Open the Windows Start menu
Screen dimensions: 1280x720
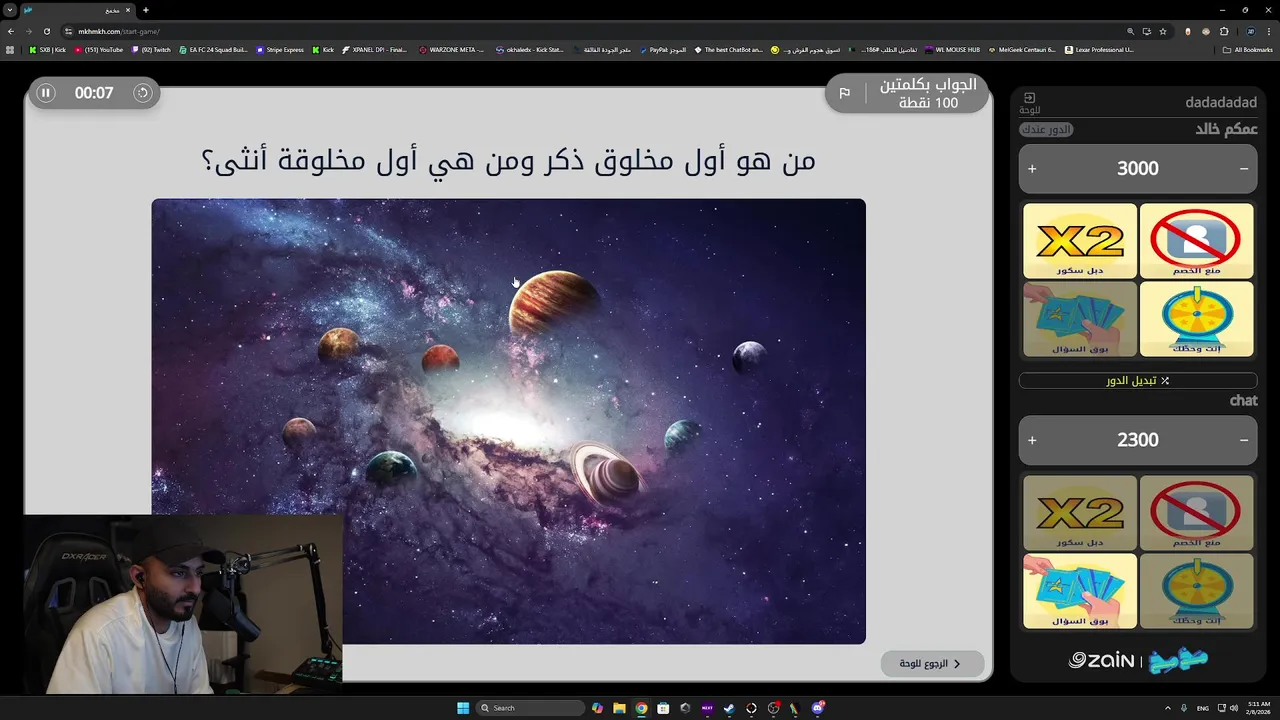point(463,708)
